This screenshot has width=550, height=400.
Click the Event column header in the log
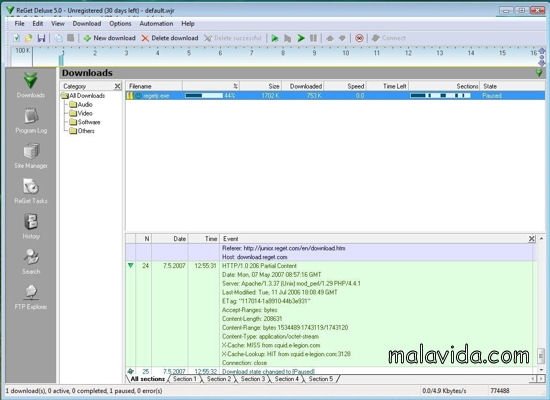pyautogui.click(x=374, y=239)
